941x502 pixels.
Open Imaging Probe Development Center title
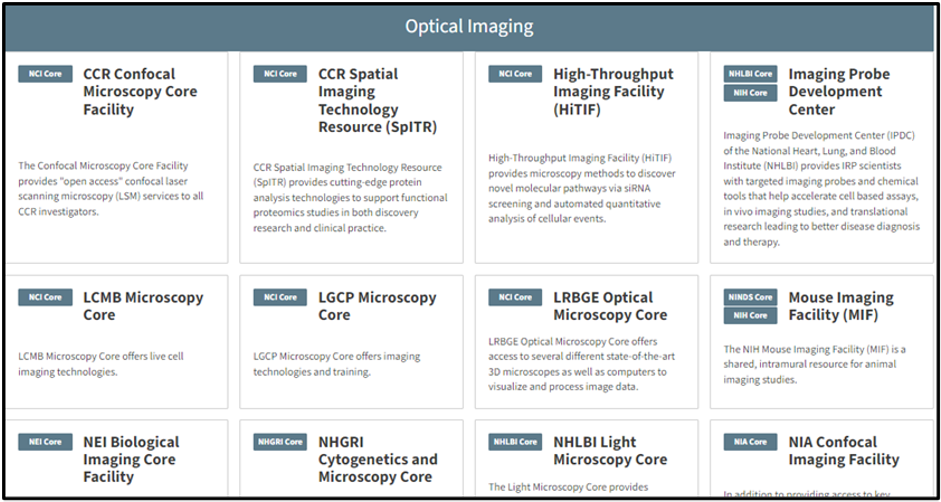click(x=838, y=91)
